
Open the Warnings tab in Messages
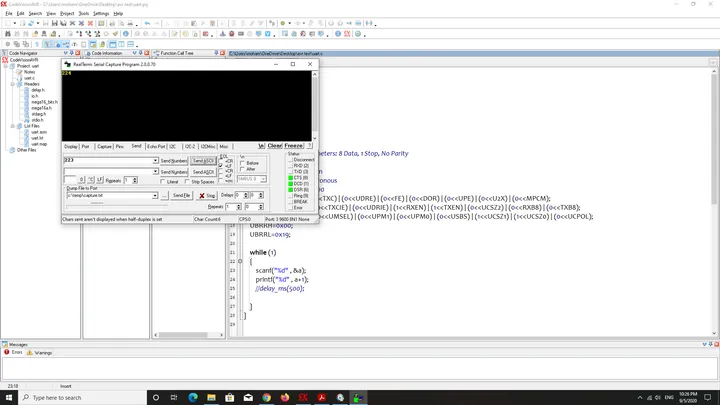(39, 353)
